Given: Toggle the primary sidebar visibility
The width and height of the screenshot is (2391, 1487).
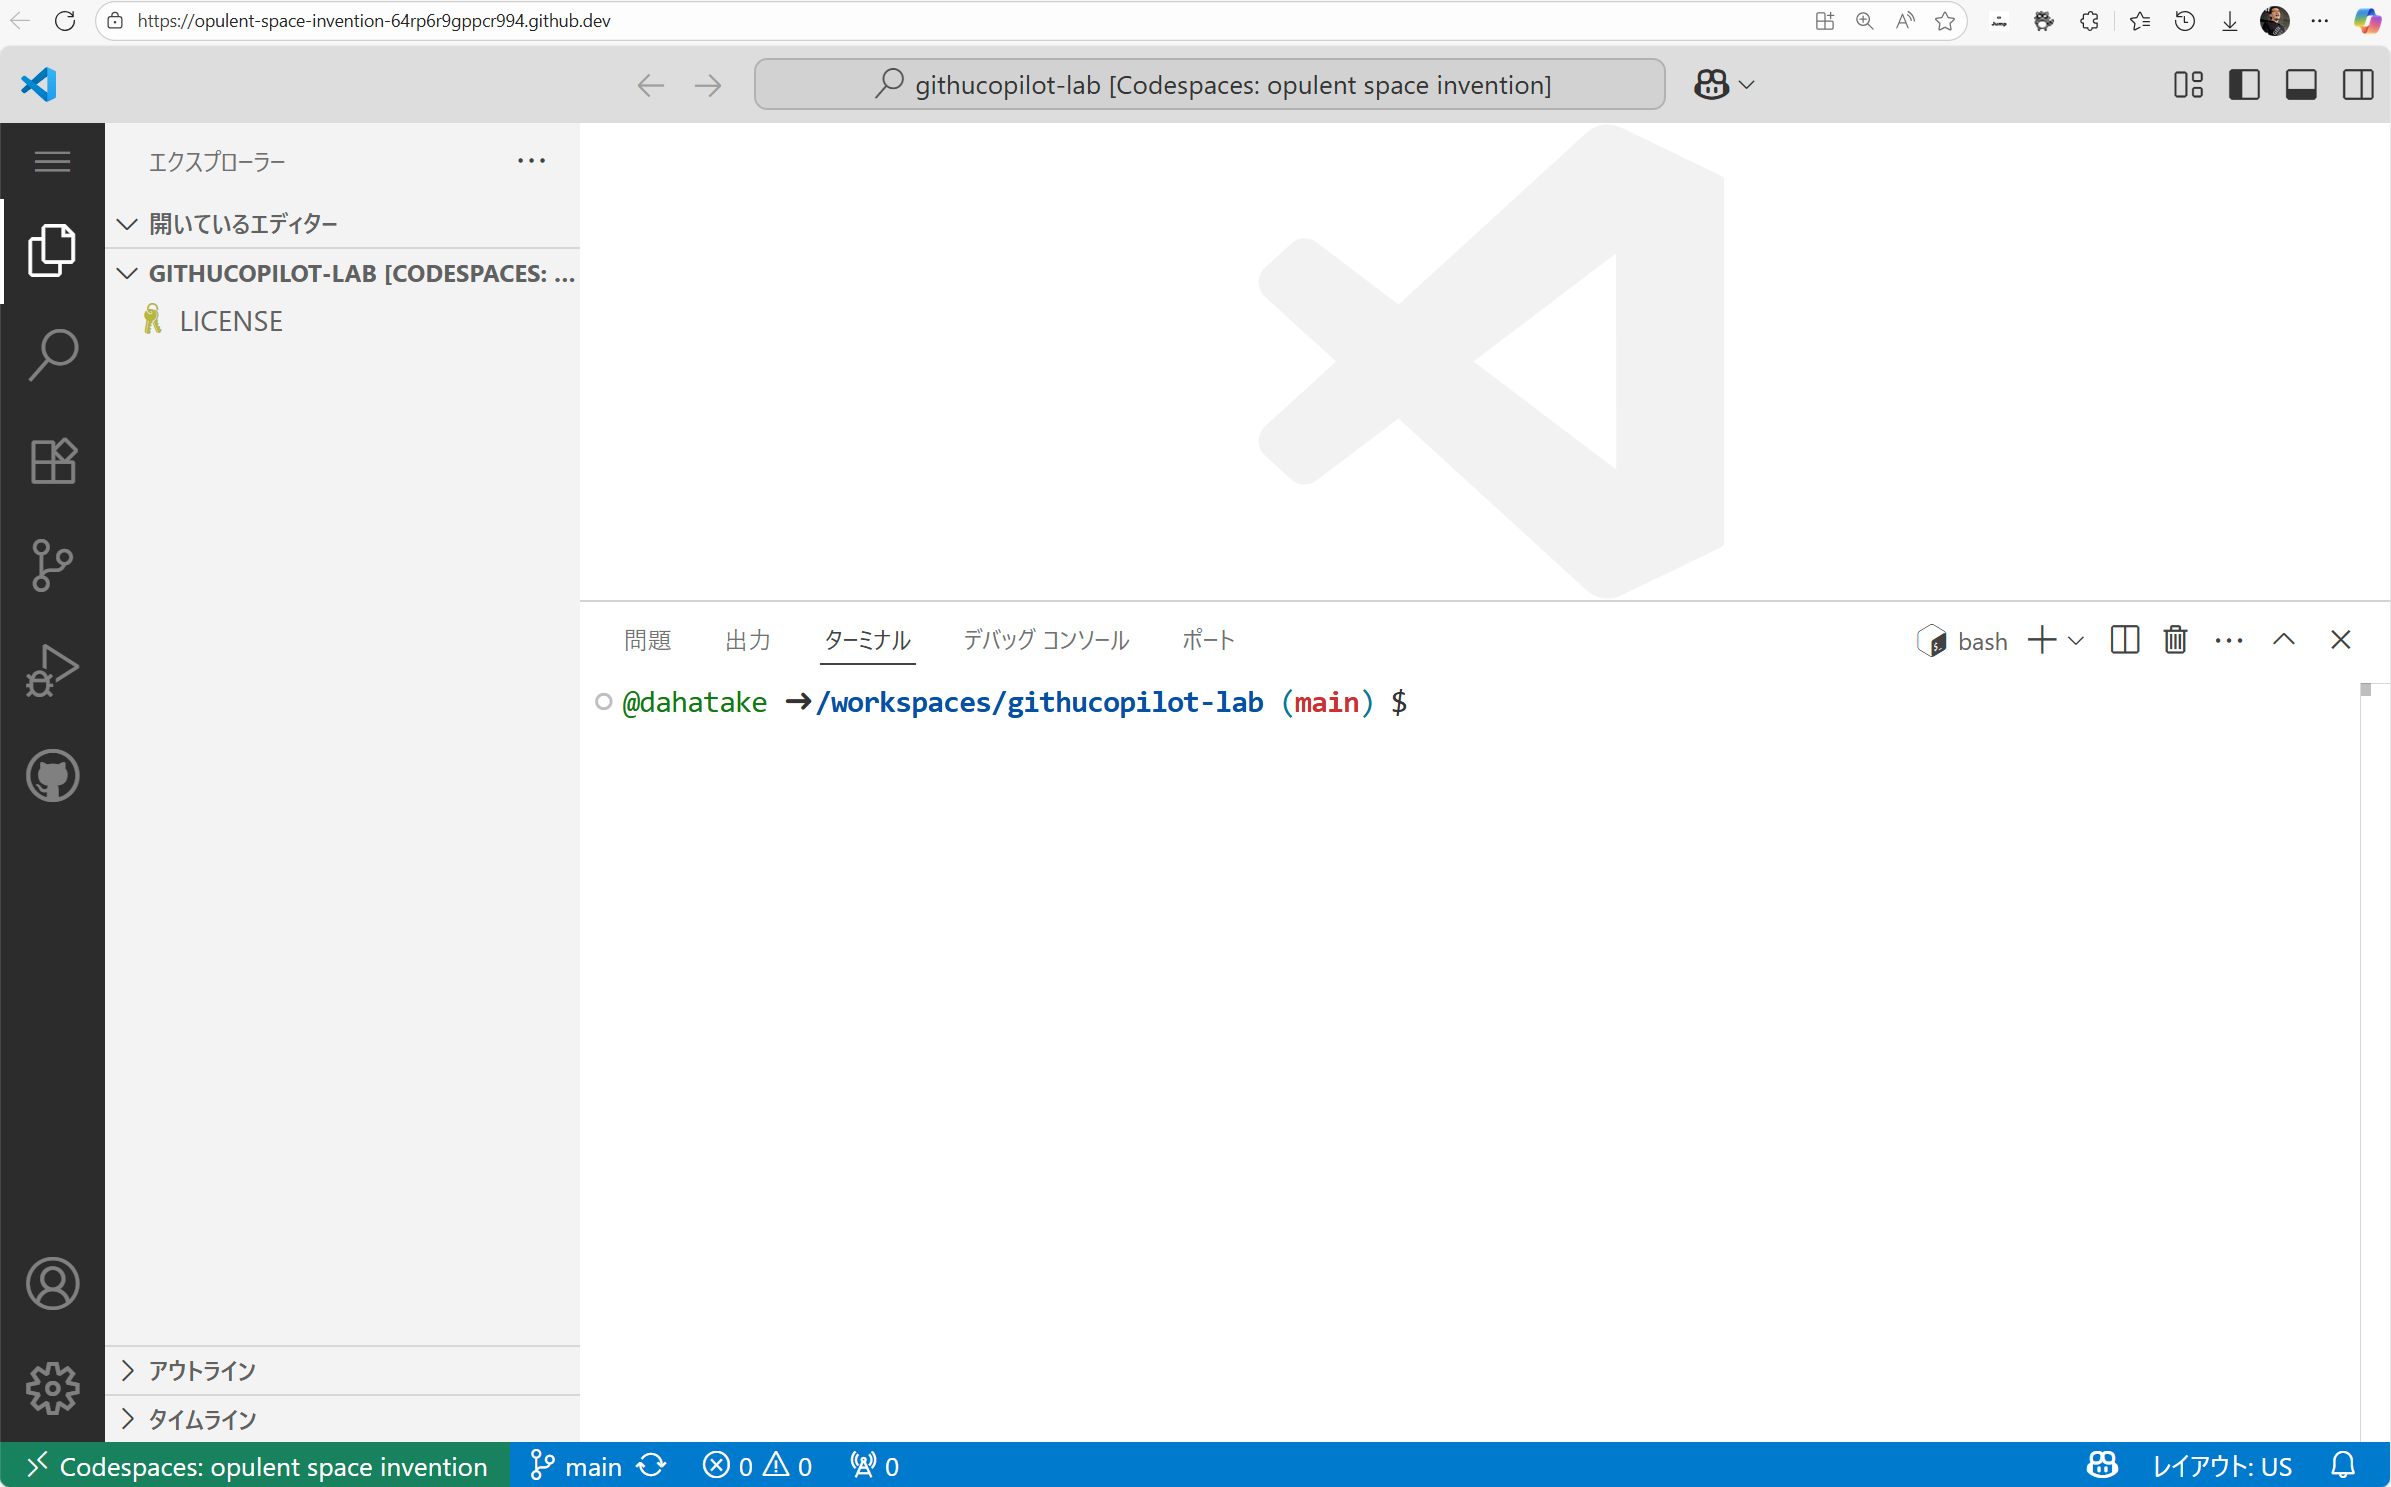Looking at the screenshot, I should pos(2244,84).
